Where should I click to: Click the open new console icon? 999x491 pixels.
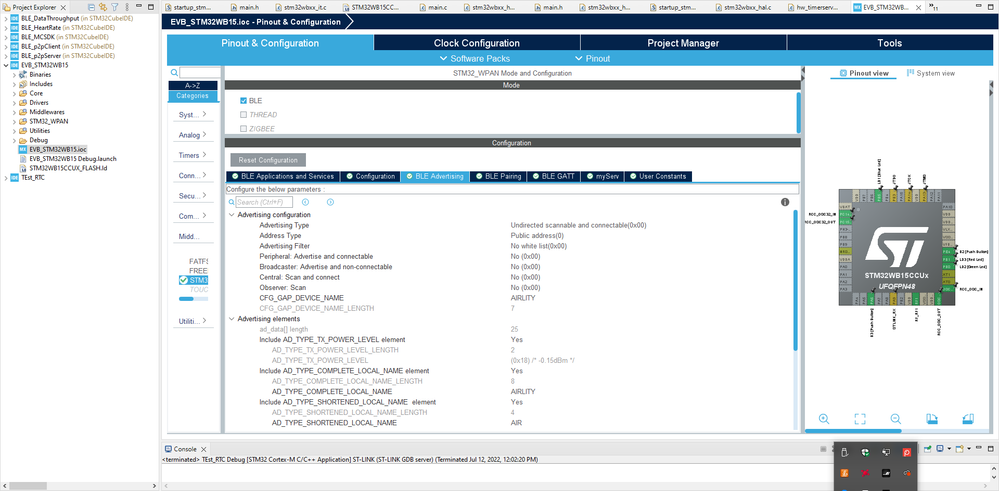click(959, 449)
